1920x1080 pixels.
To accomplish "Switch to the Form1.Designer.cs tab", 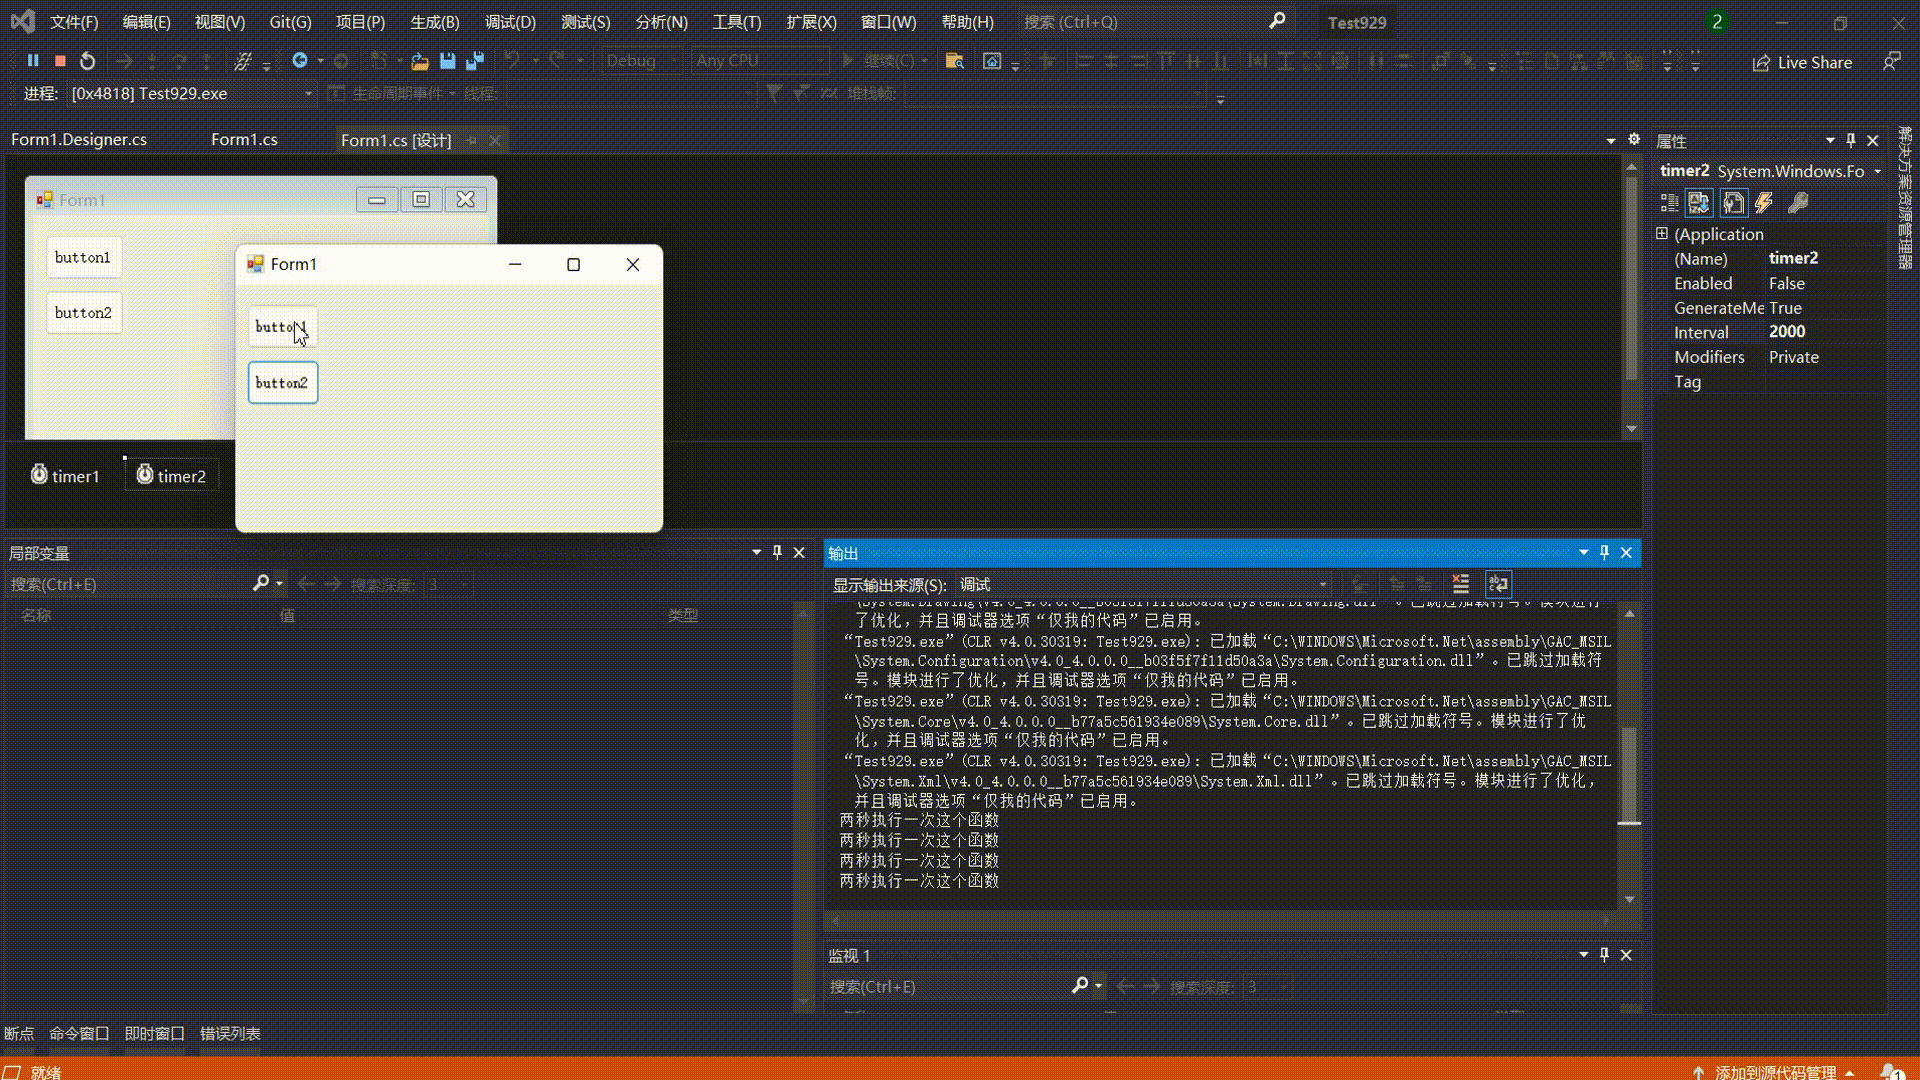I will (x=79, y=140).
